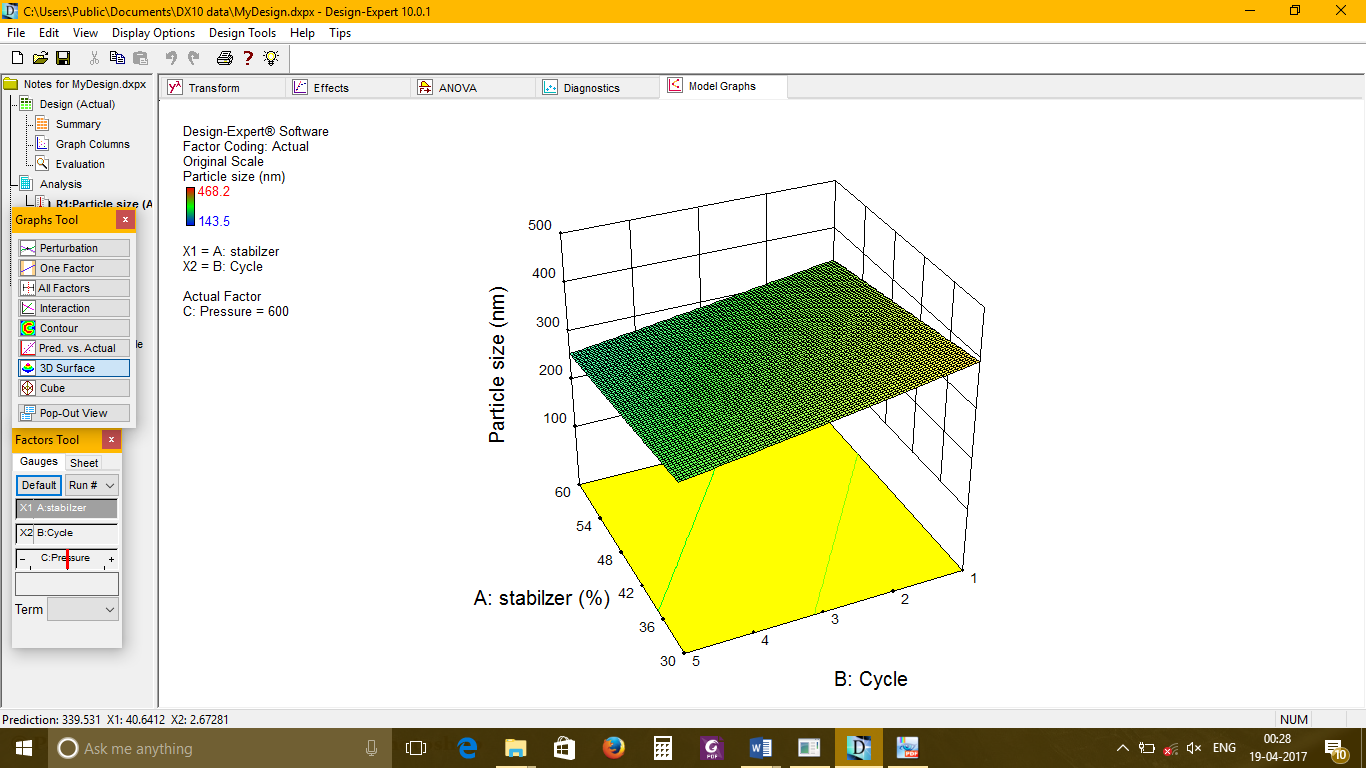Create new design with blank page icon
Viewport: 1366px width, 768px height.
tap(17, 58)
